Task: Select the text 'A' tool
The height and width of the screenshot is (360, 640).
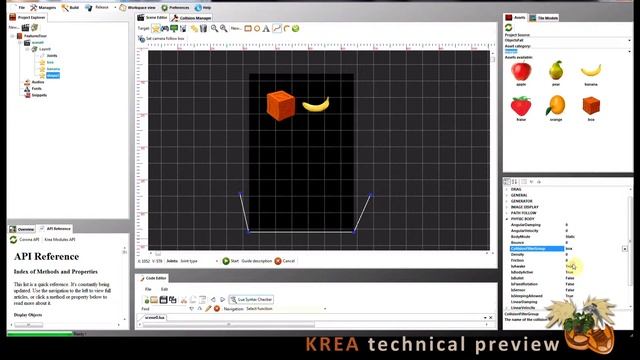Action: [266, 29]
